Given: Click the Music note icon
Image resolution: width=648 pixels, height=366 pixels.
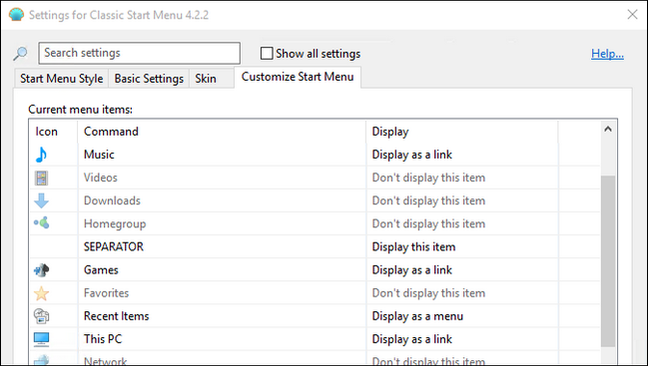Looking at the screenshot, I should click(41, 154).
